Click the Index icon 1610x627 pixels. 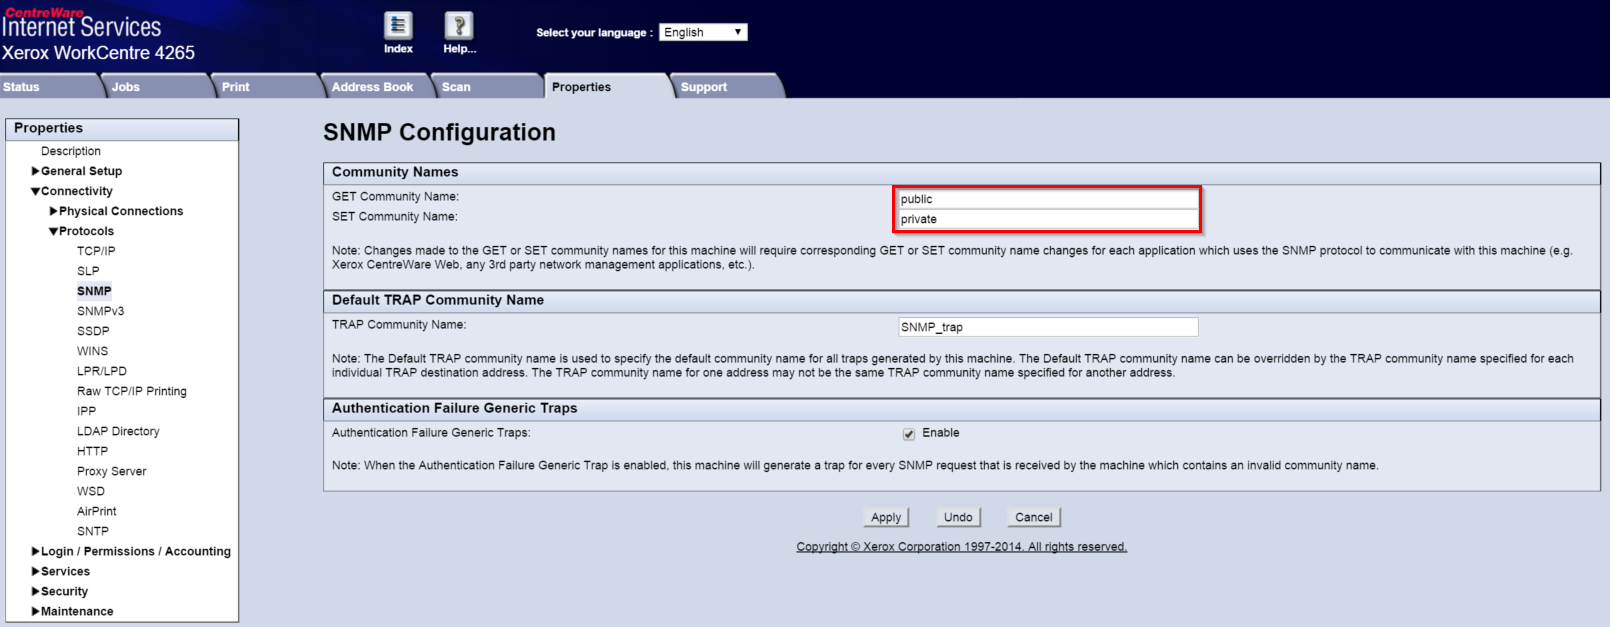[398, 27]
